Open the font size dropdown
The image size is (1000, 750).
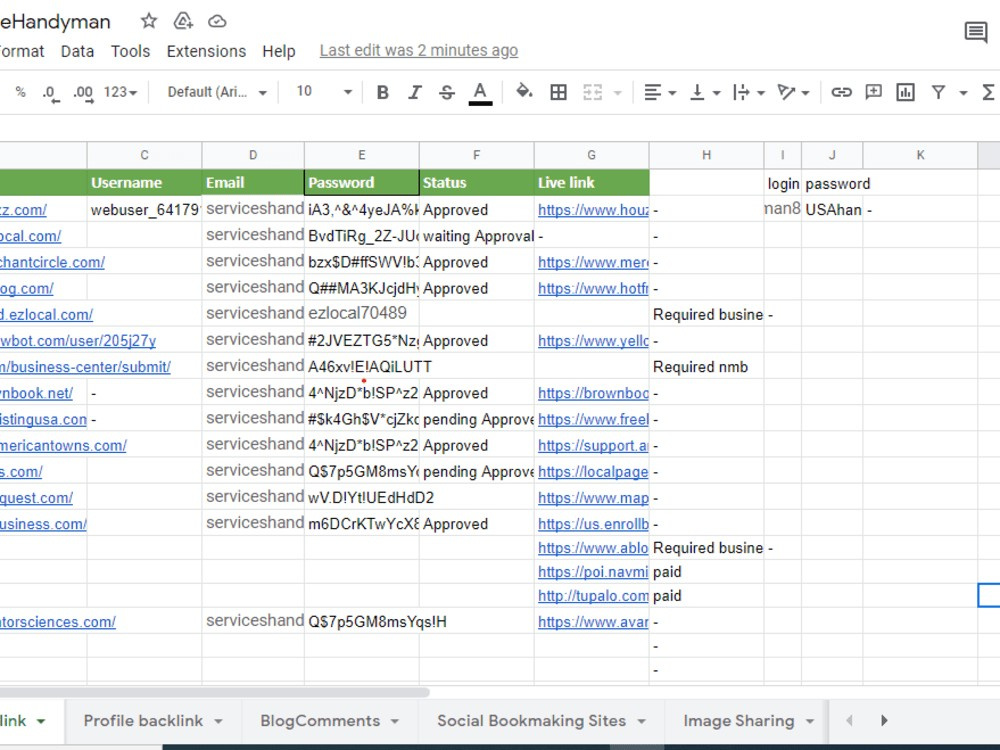coord(324,92)
